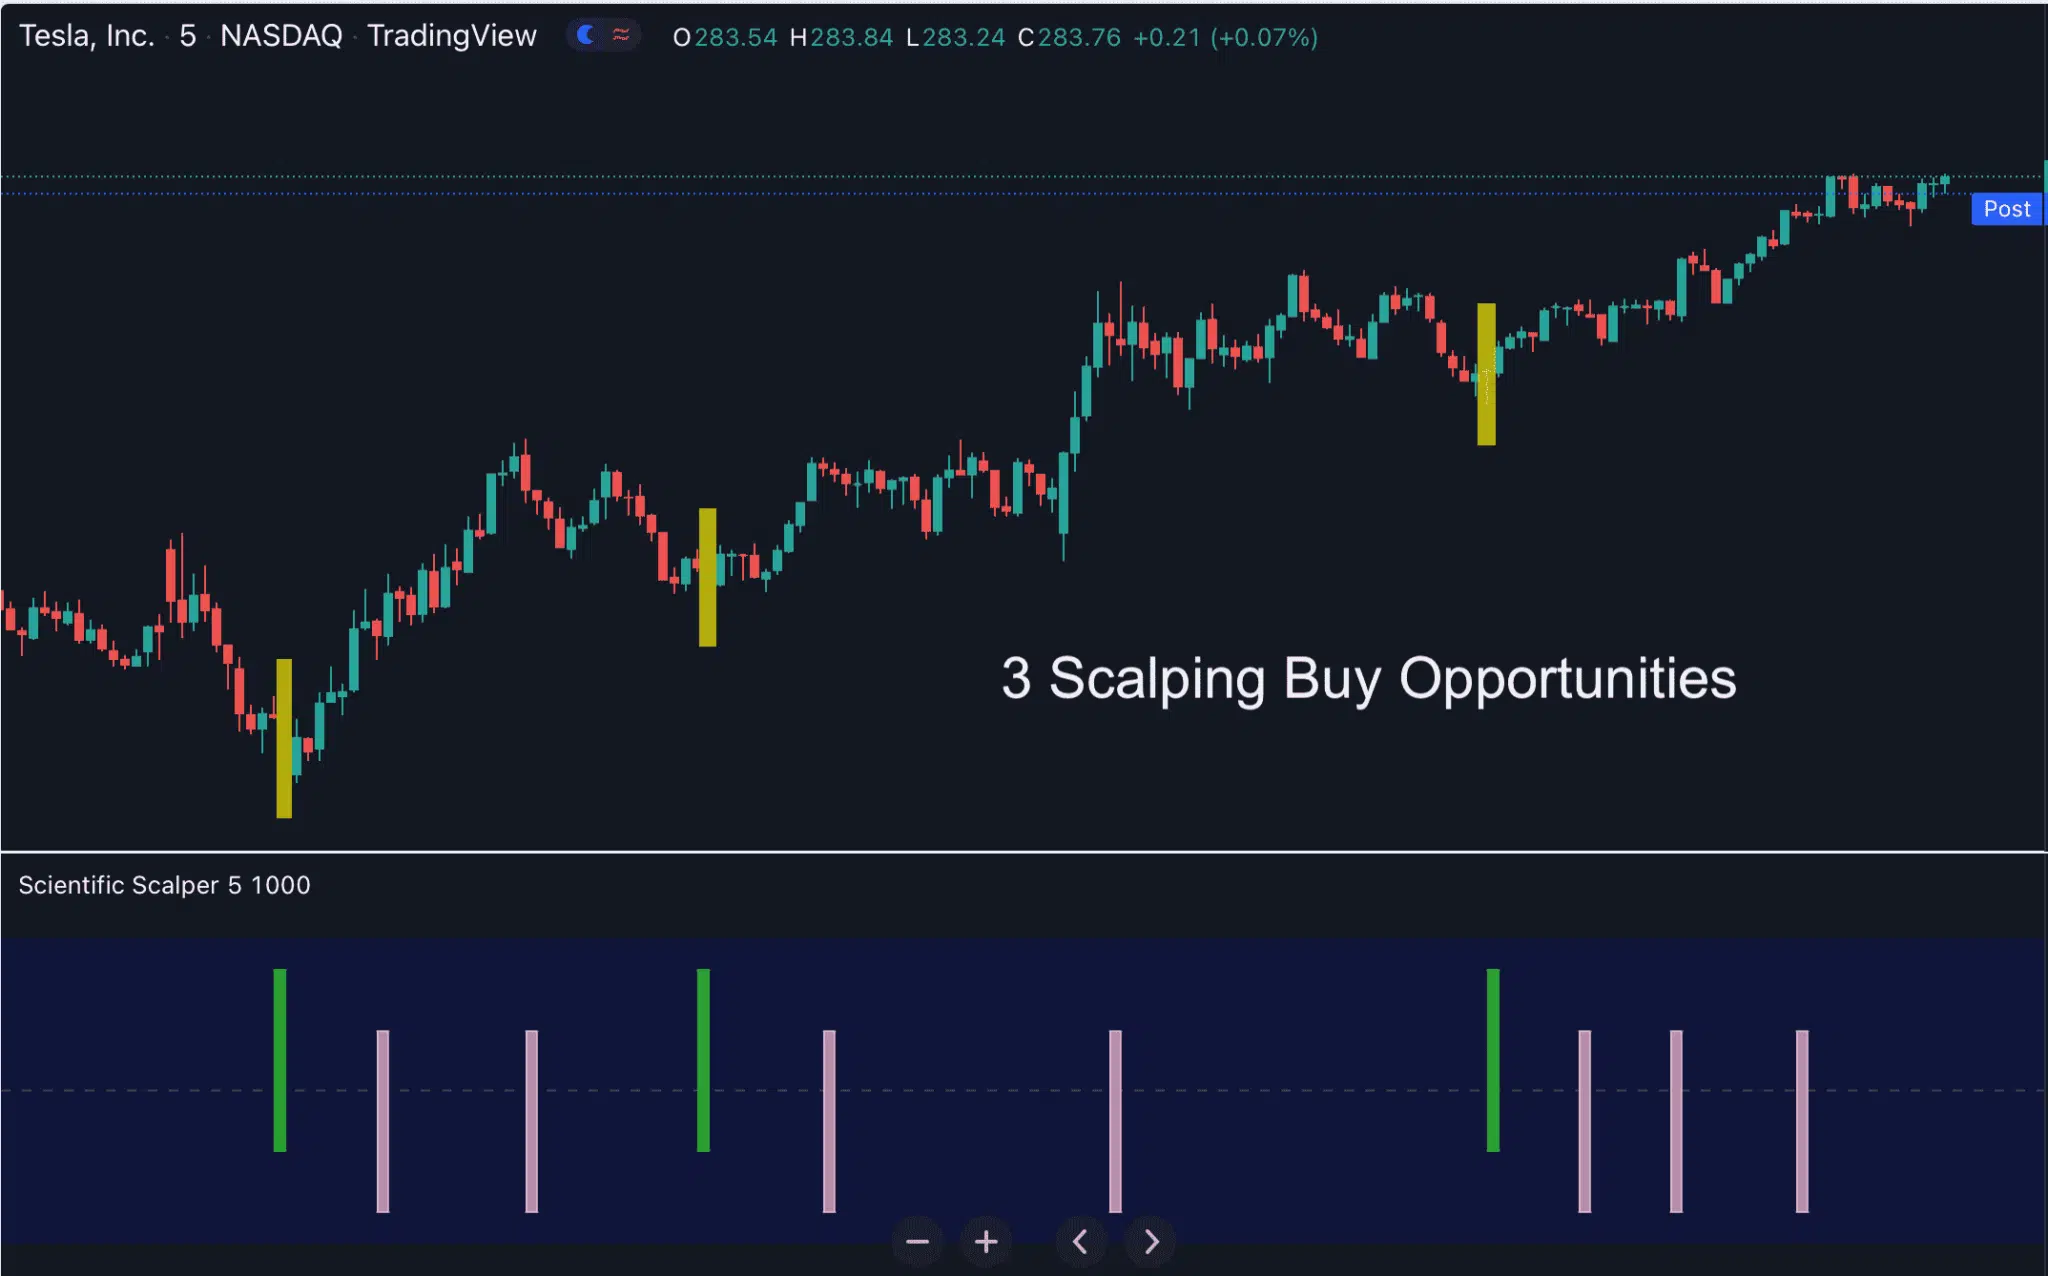
Task: Click the middle yellow highlight bar on chart
Action: (x=707, y=577)
